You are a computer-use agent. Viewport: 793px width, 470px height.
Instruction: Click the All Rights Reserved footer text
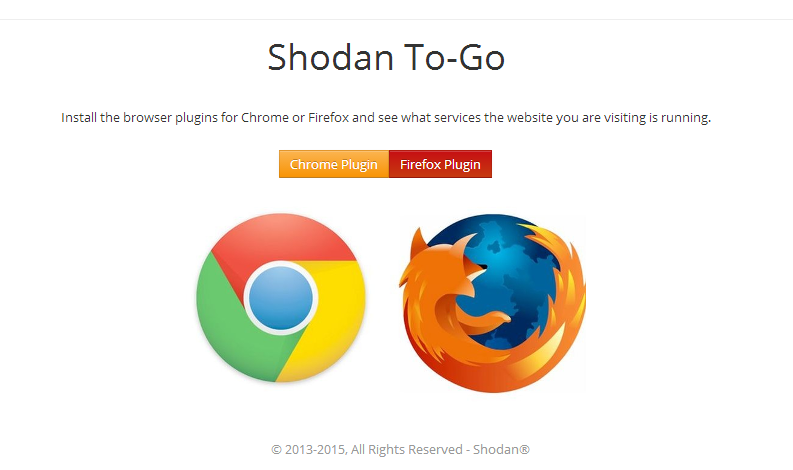pyautogui.click(x=407, y=449)
